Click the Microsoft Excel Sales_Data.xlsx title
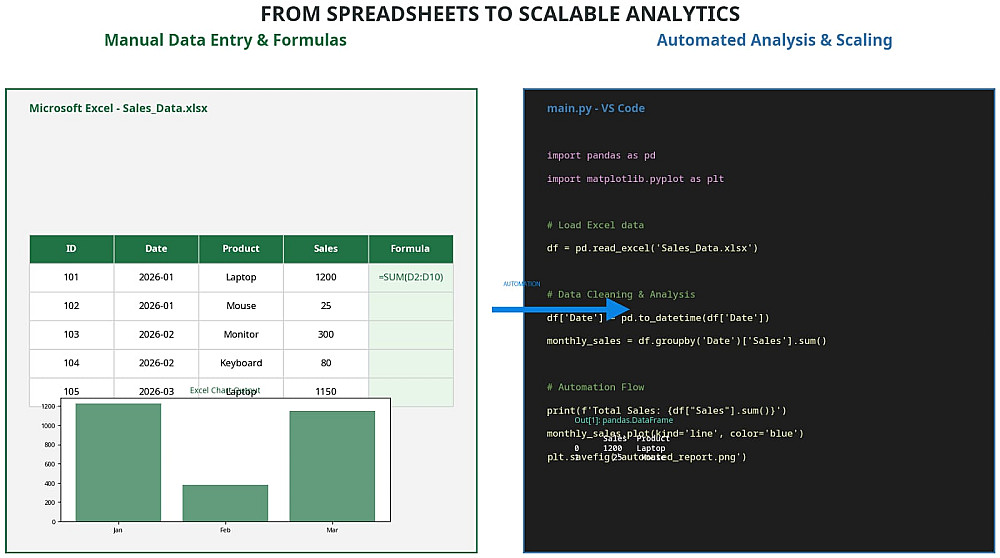The height and width of the screenshot is (558, 1000). pos(118,108)
